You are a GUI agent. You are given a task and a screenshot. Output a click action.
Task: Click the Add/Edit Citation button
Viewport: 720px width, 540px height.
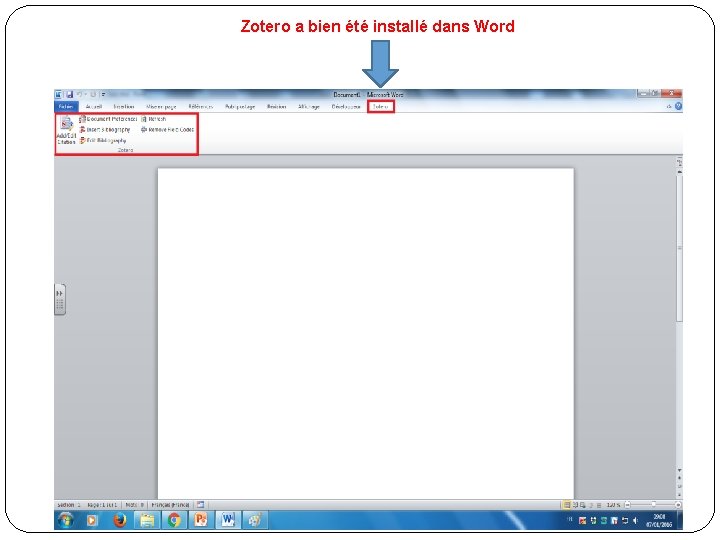pos(66,130)
